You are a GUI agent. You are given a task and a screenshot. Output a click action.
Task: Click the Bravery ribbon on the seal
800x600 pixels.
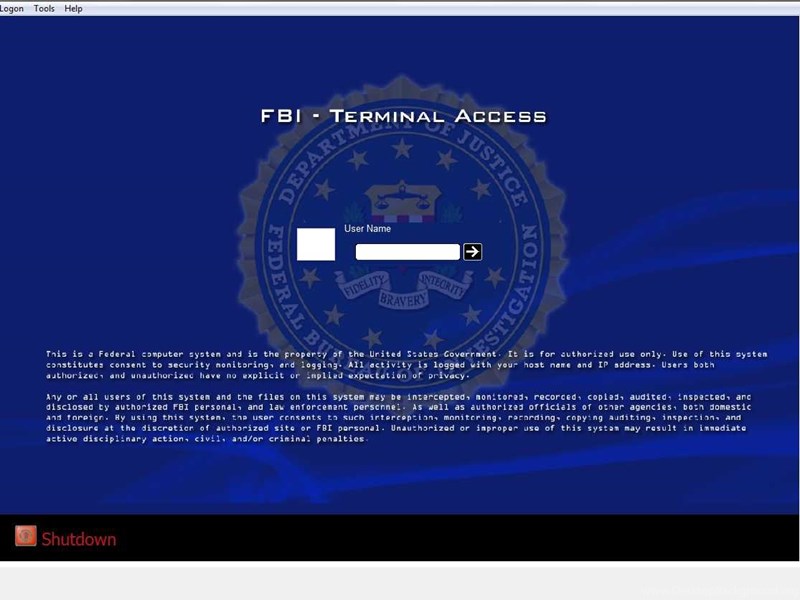403,299
